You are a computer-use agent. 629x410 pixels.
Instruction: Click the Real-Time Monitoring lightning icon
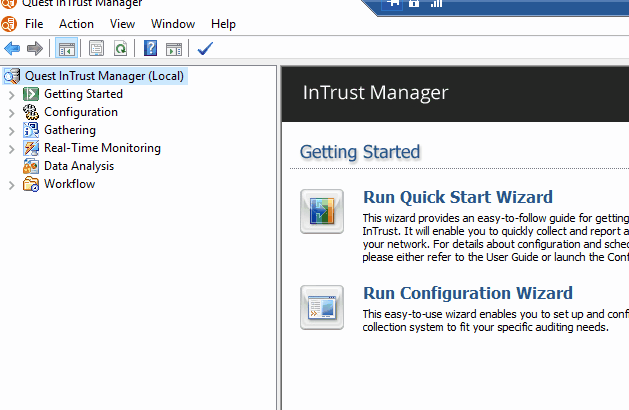point(31,148)
